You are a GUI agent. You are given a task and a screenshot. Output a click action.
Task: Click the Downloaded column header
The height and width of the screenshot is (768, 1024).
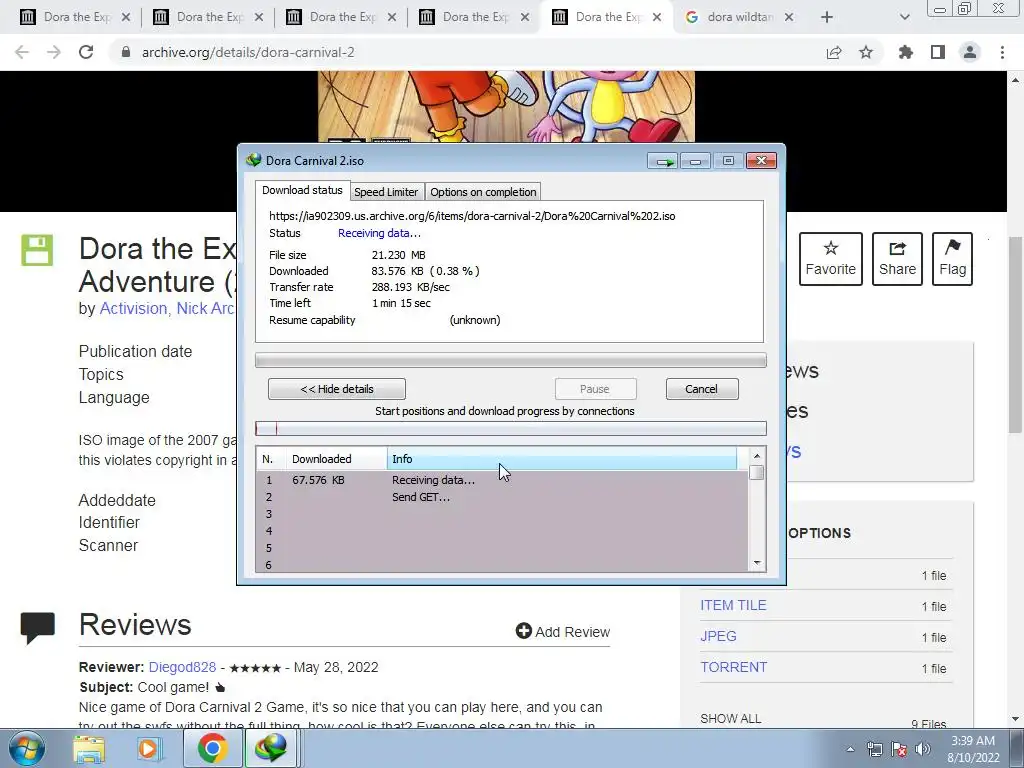336,459
